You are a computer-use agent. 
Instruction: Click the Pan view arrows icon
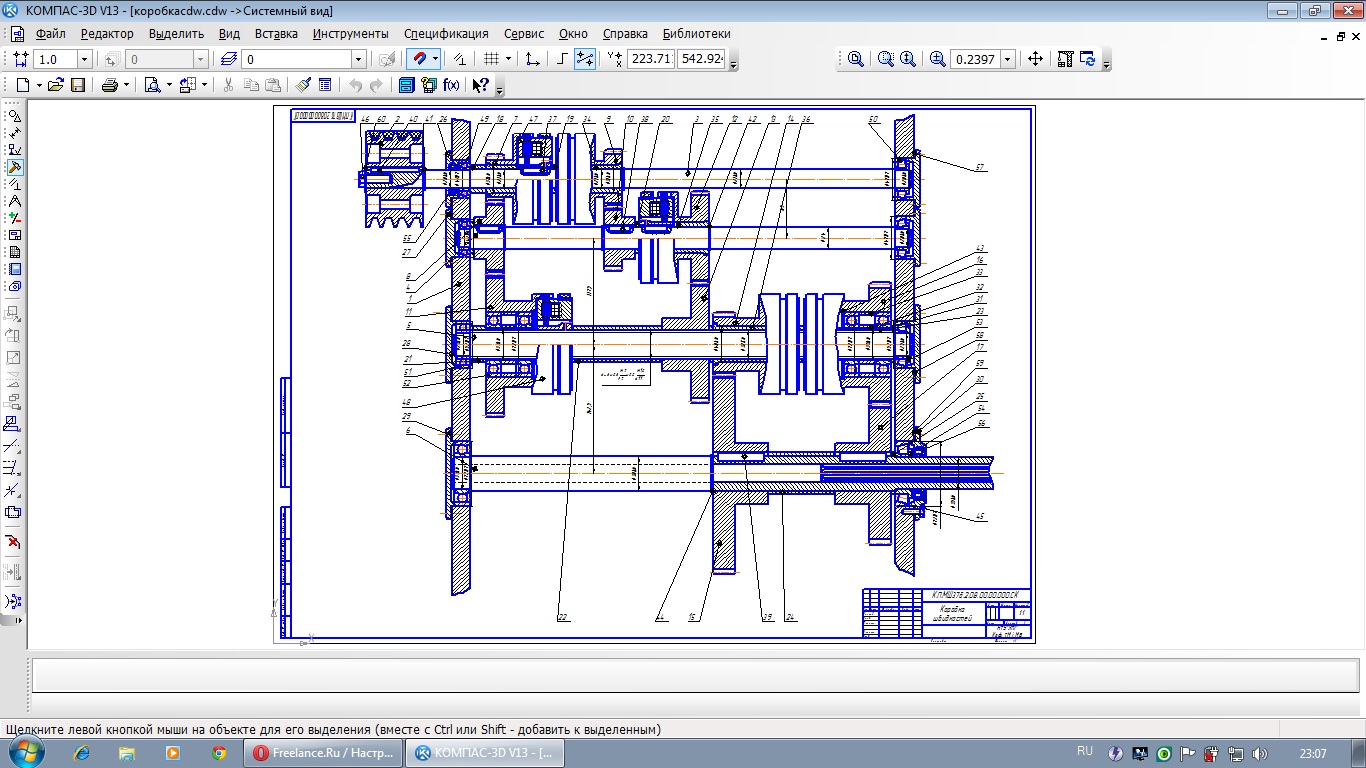pos(1035,59)
